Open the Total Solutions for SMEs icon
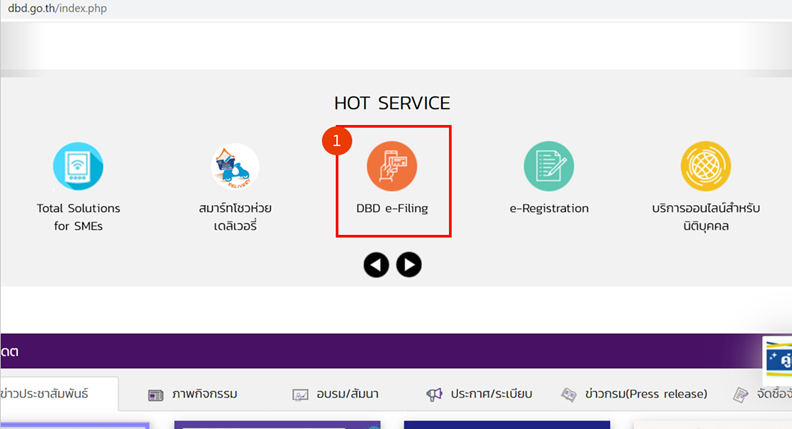Viewport: 792px width, 429px height. [x=78, y=166]
